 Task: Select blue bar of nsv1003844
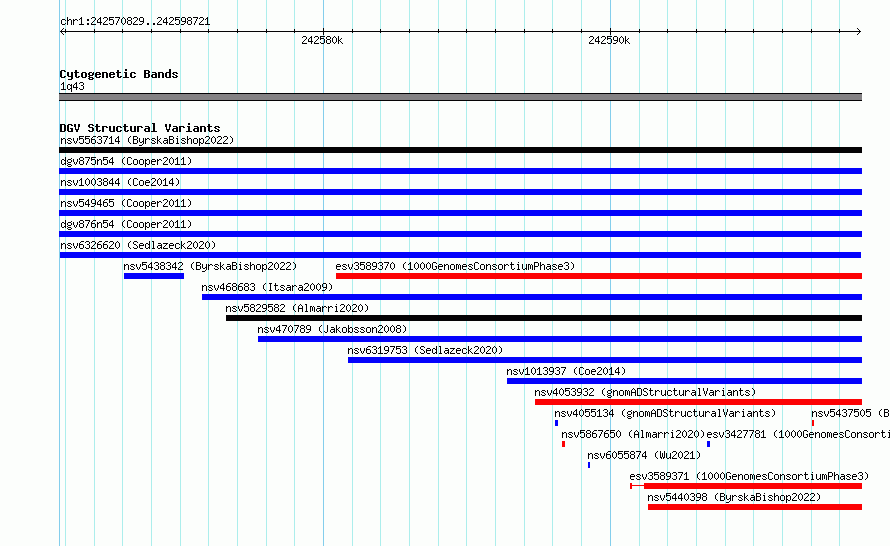[460, 192]
